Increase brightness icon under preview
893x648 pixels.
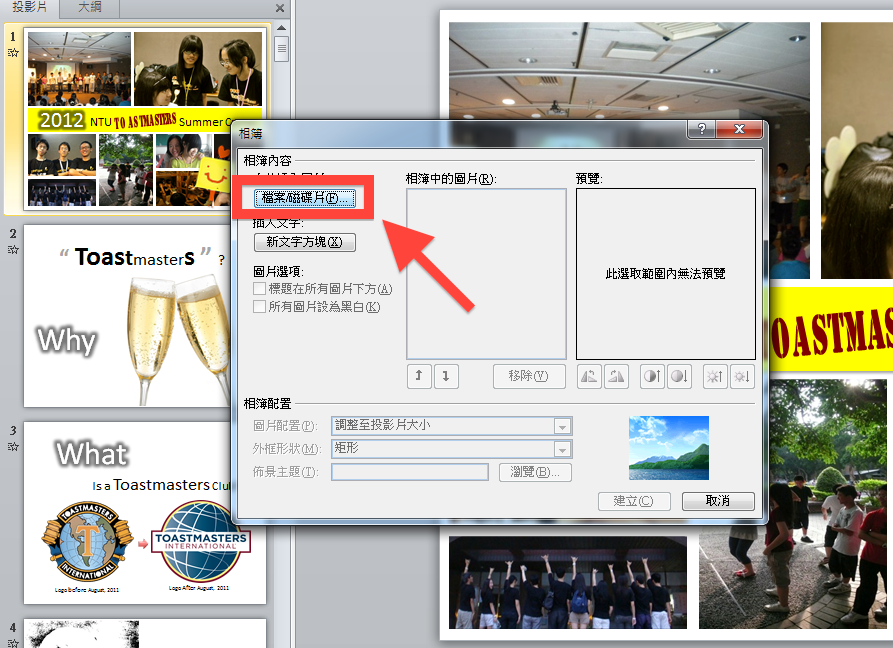tap(715, 376)
